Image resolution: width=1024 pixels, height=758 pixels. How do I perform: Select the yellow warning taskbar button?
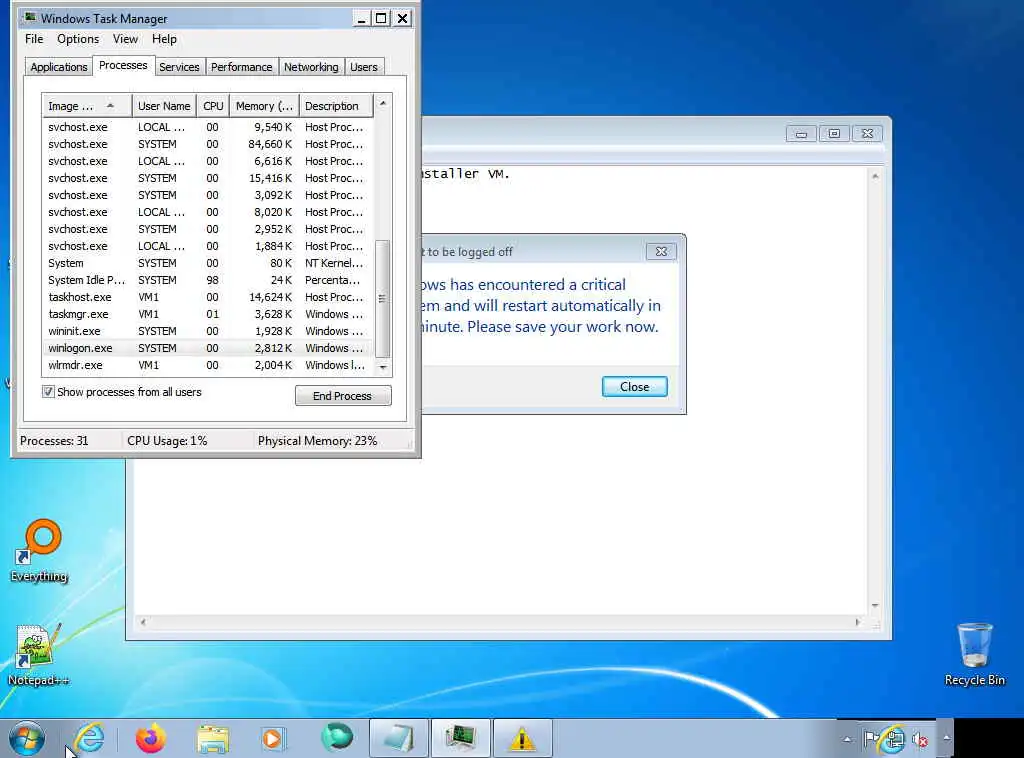(x=522, y=738)
